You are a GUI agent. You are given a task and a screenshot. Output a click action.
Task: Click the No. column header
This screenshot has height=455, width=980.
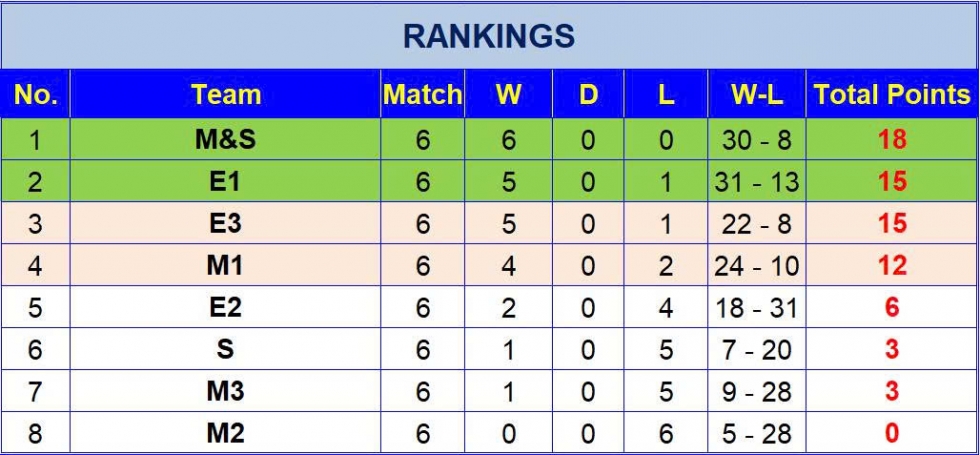[x=36, y=95]
